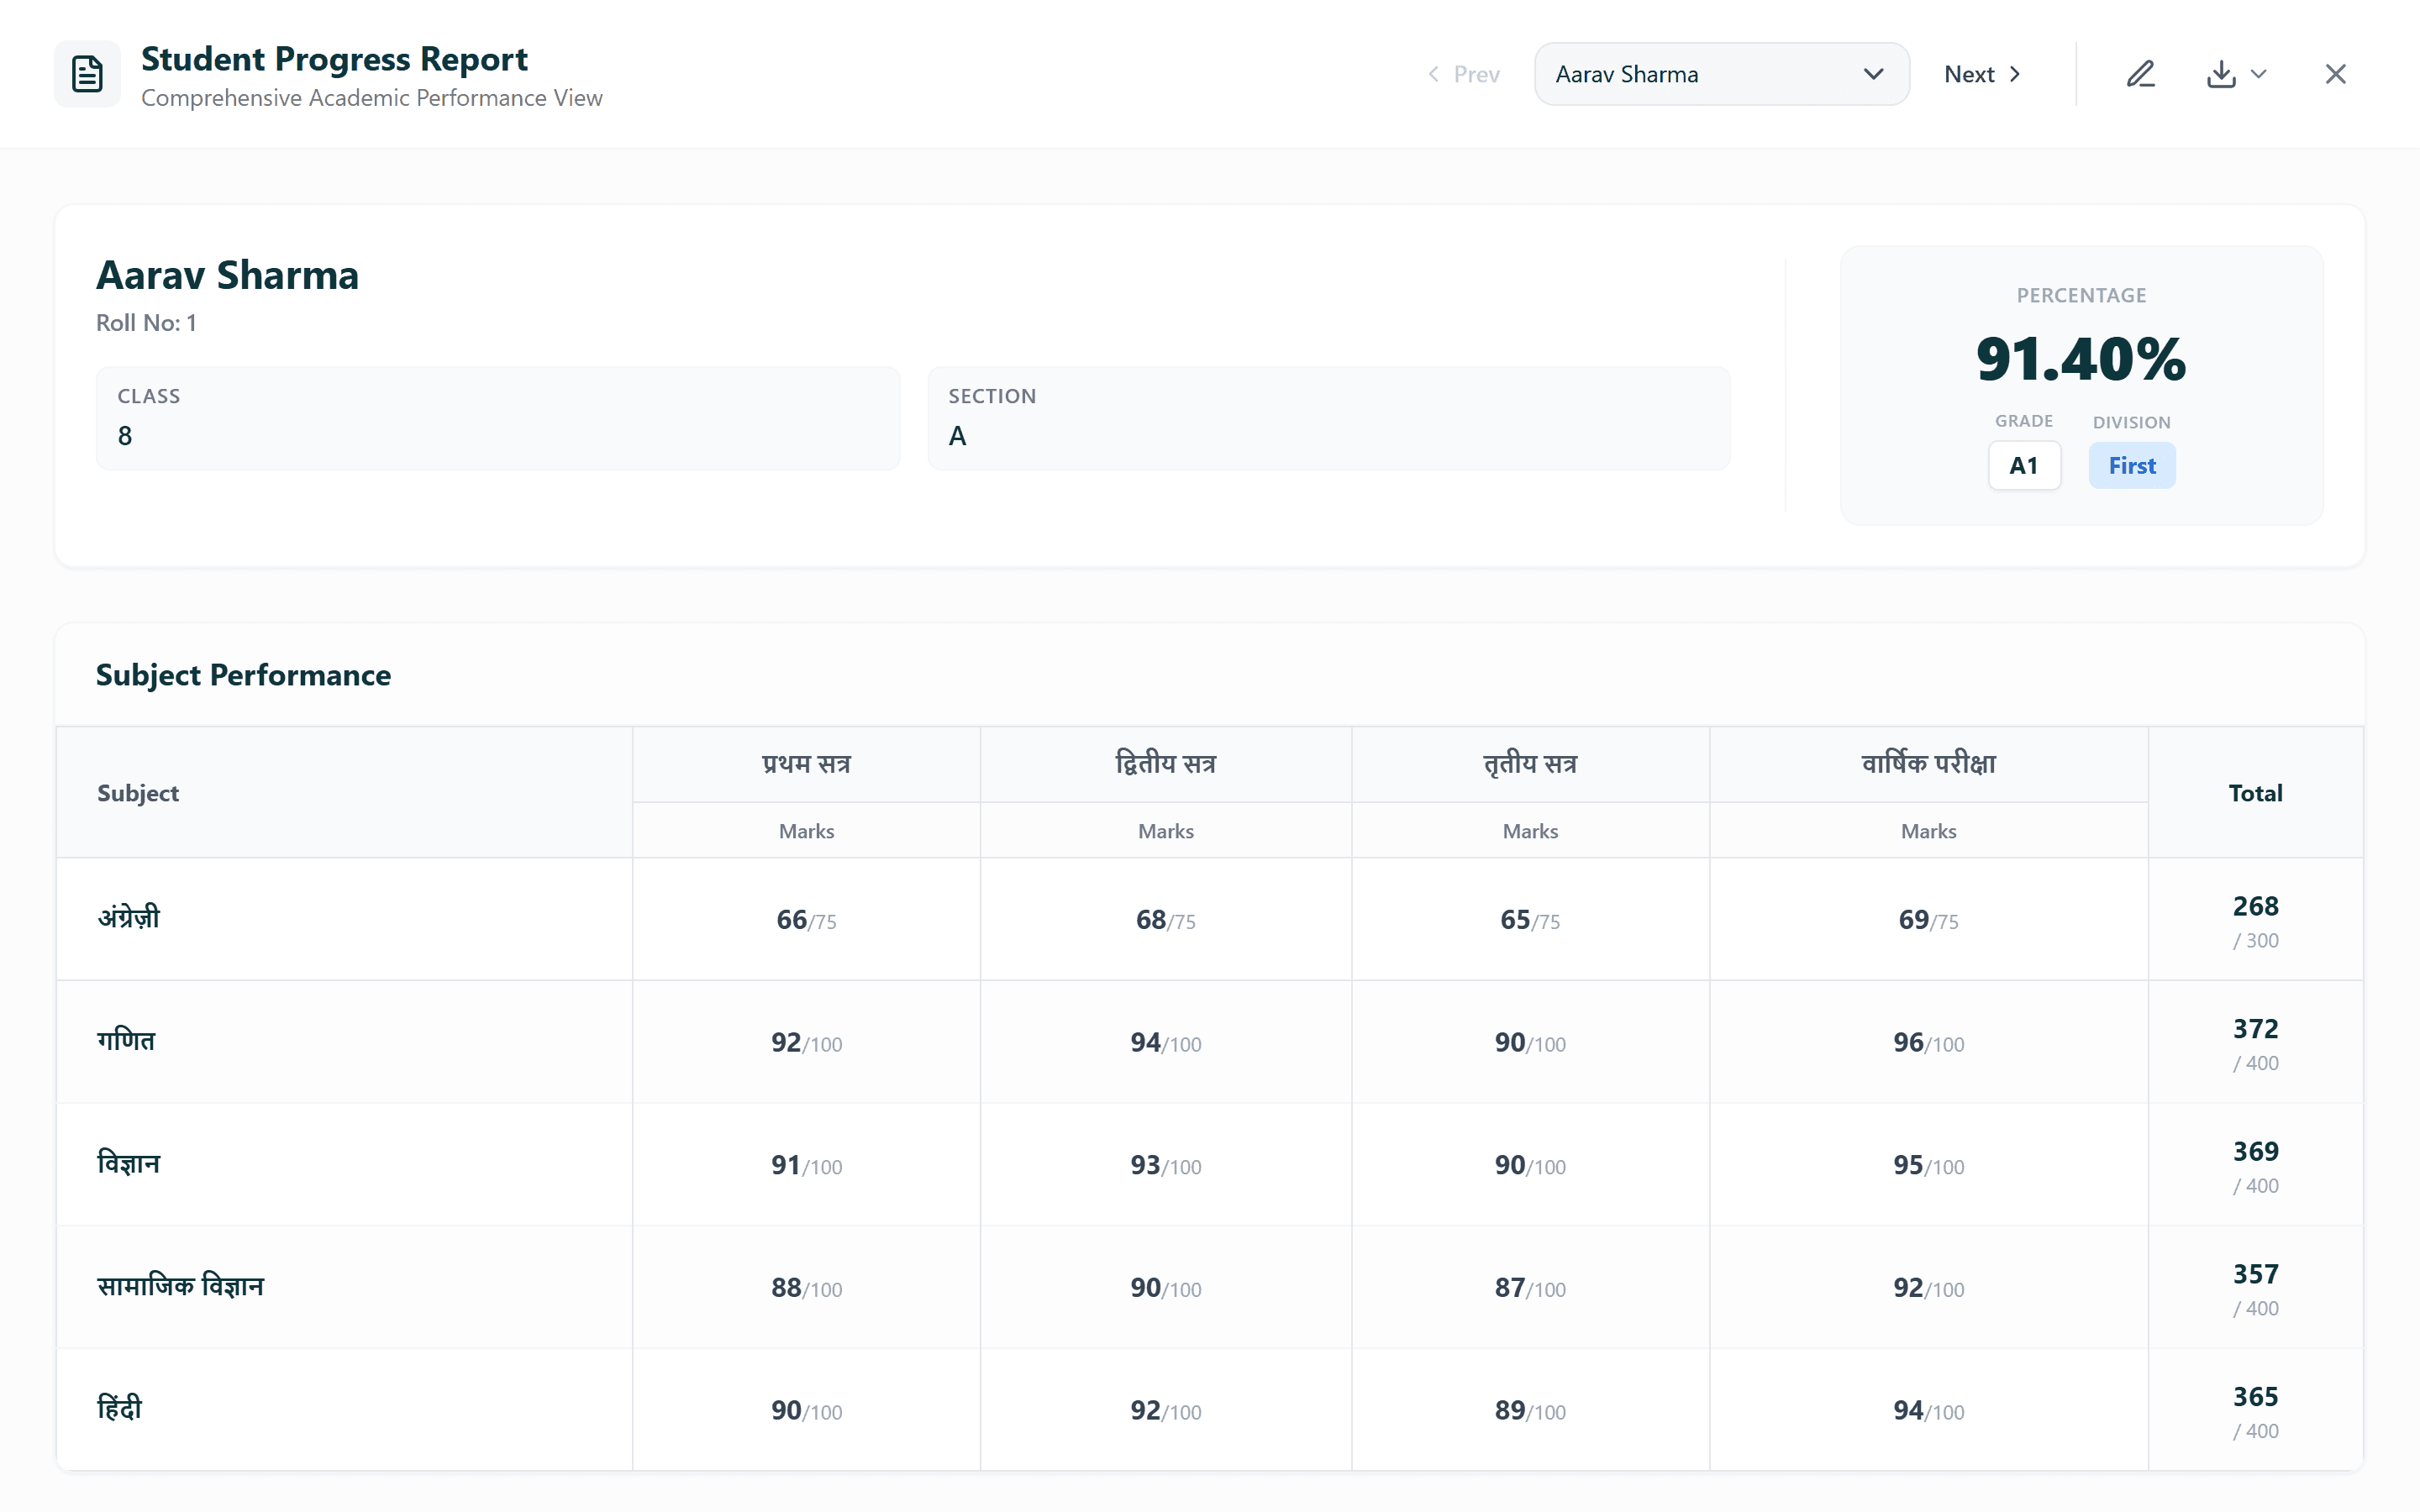
Task: Click the वार्षिक परीक्षा column header
Action: 1928,764
